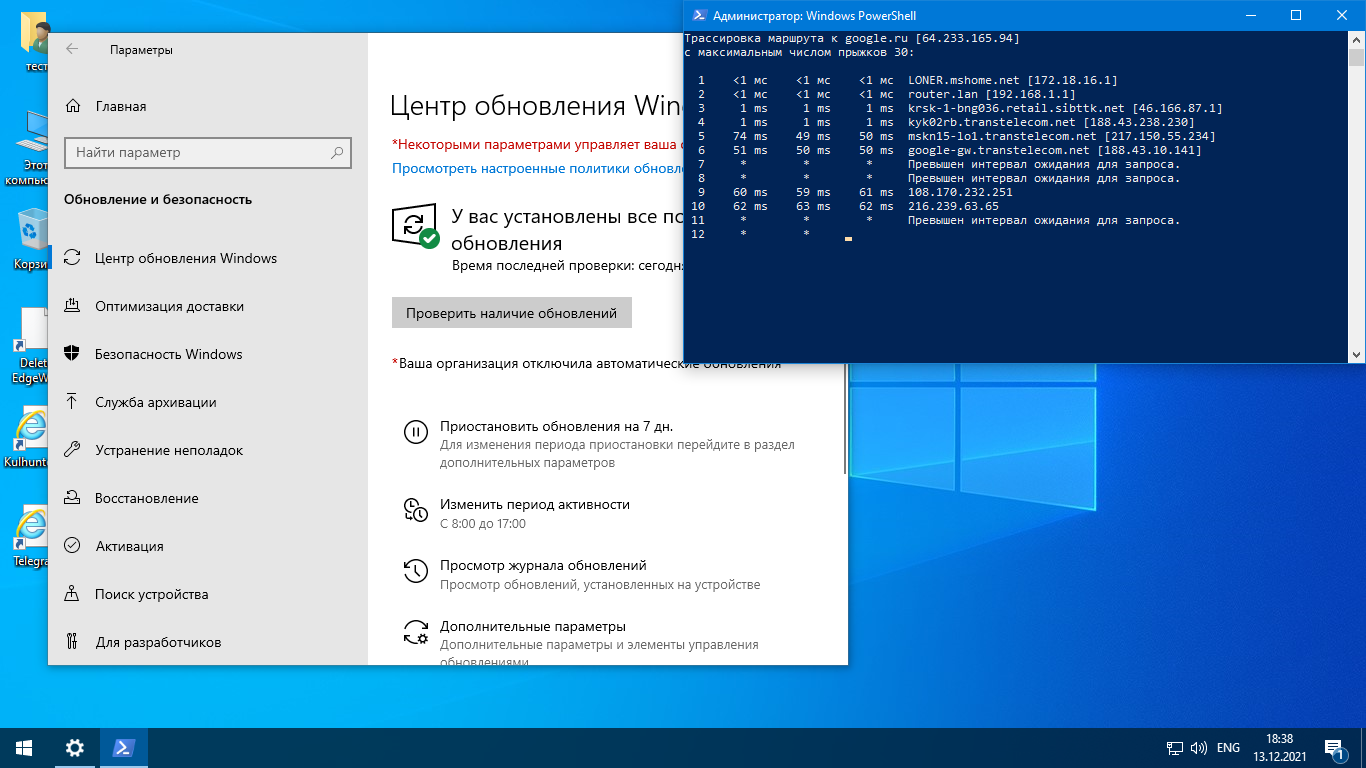The width and height of the screenshot is (1366, 768).
Task: Open the Windows Start menu
Action: (x=24, y=747)
